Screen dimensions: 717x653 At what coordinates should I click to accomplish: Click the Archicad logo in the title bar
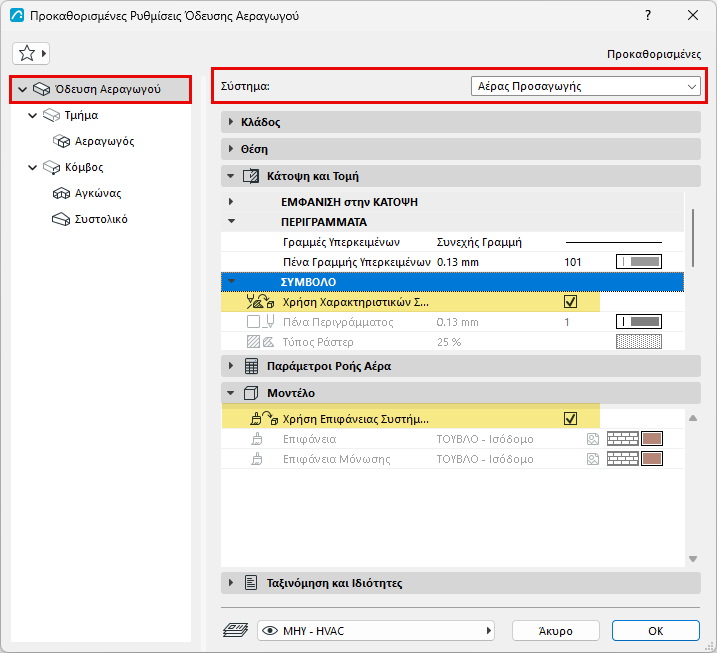(17, 16)
